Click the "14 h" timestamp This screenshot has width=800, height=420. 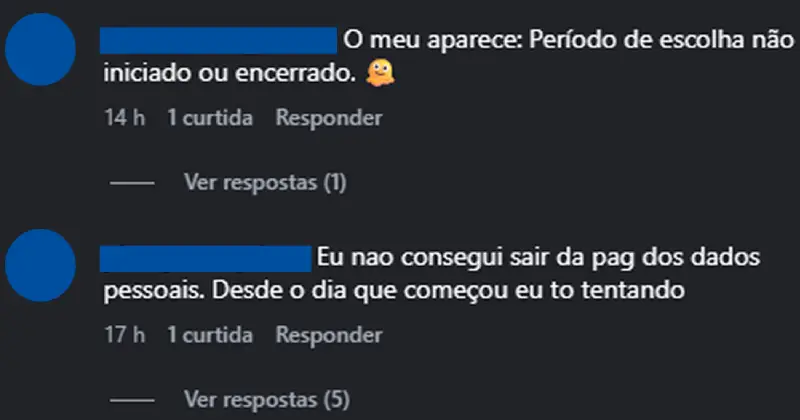click(125, 118)
